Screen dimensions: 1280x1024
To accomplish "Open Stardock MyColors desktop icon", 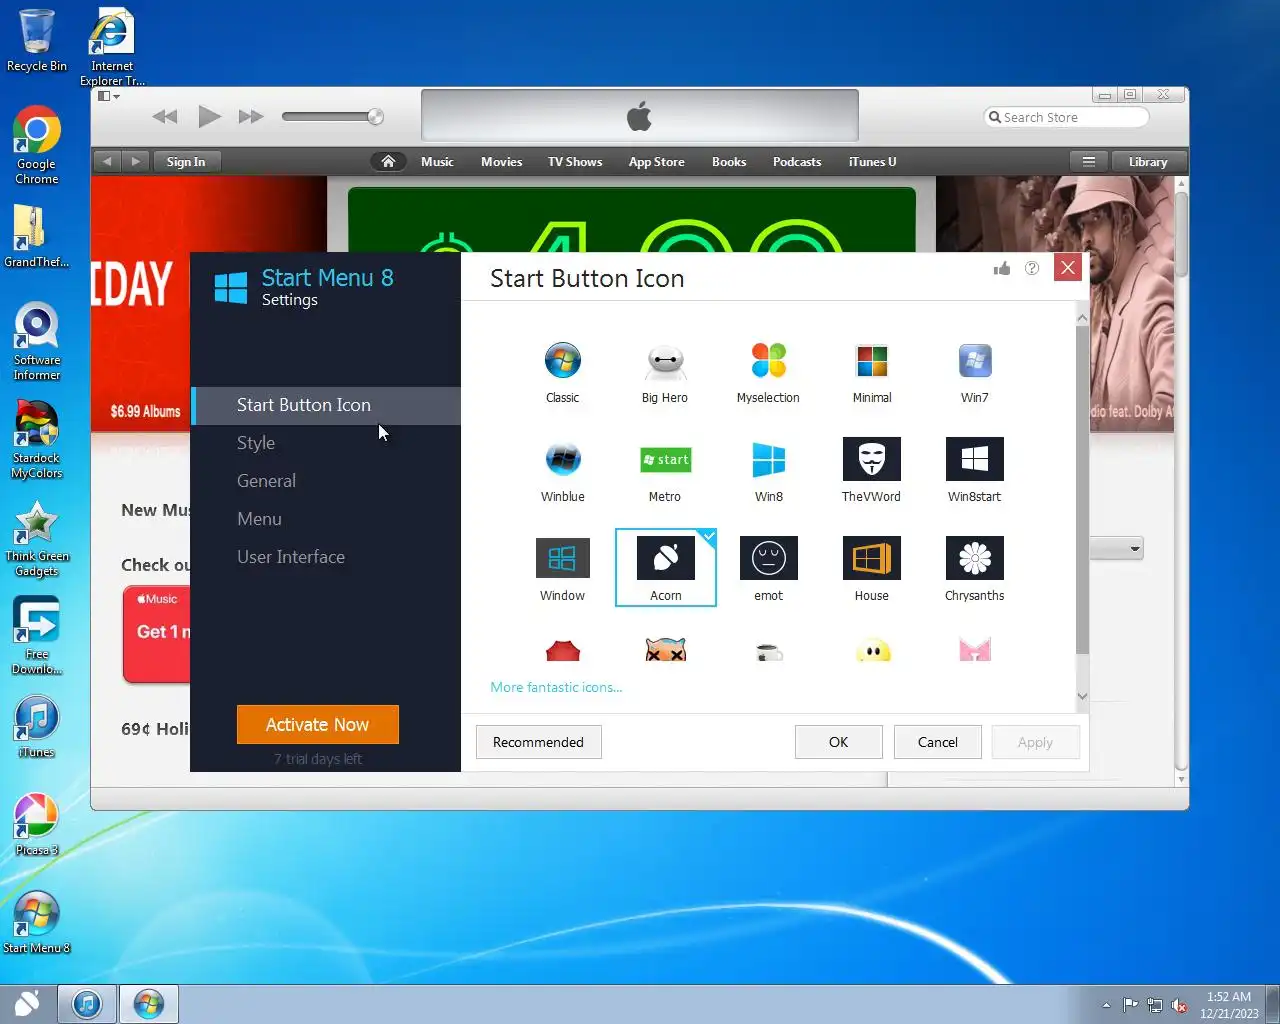I will (37, 440).
